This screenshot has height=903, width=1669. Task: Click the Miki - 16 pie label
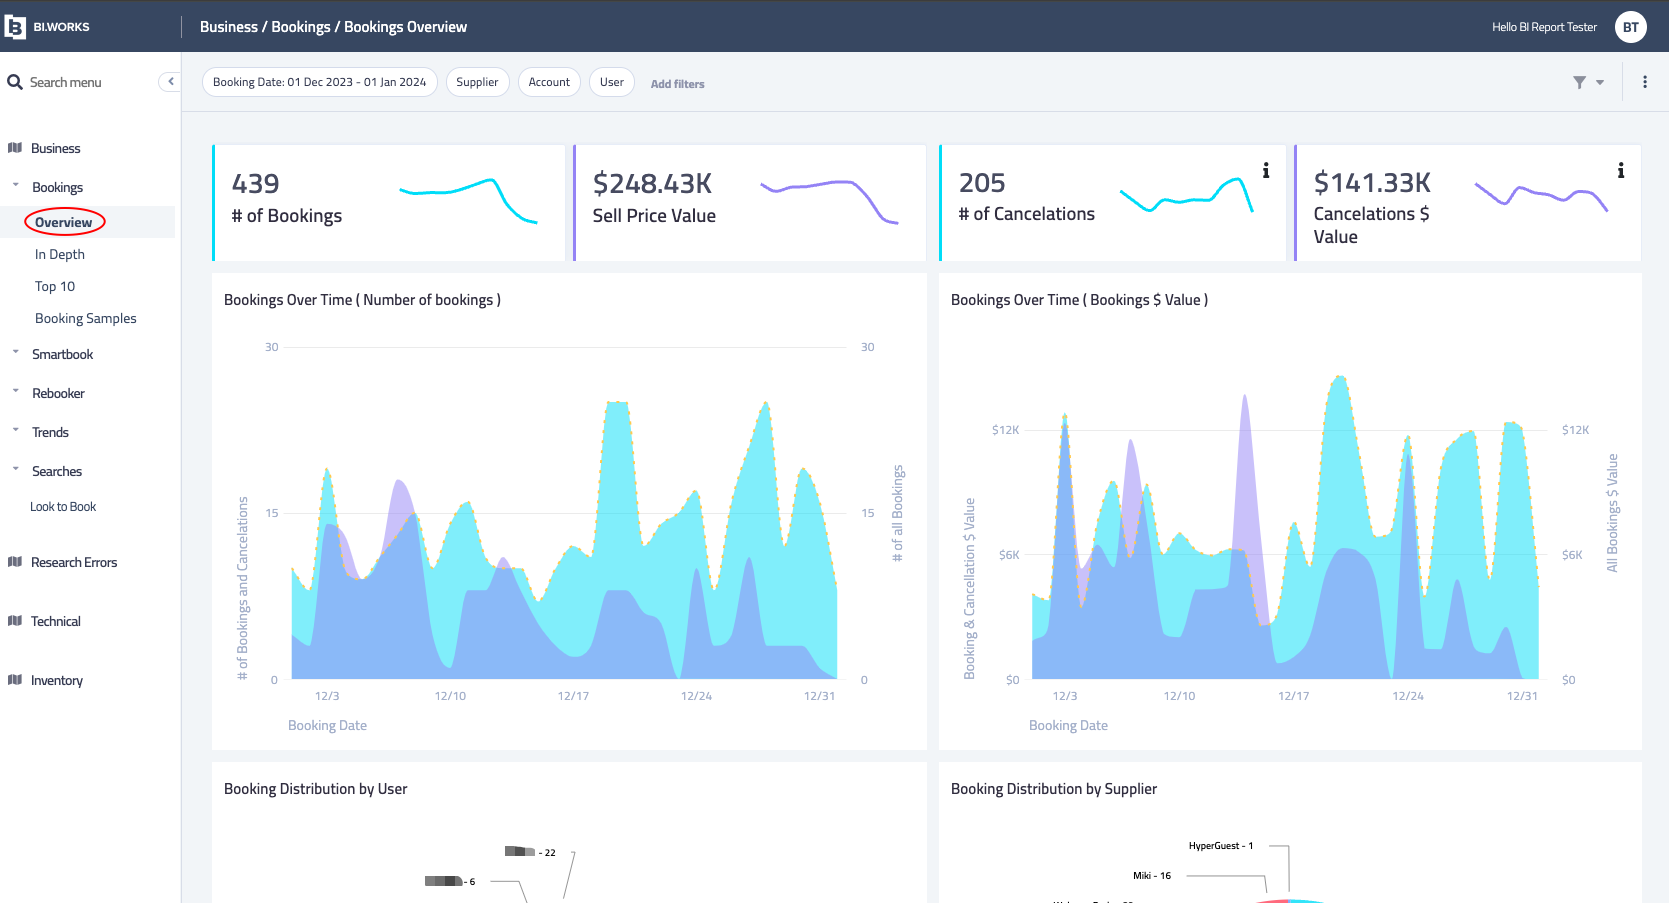[1152, 876]
